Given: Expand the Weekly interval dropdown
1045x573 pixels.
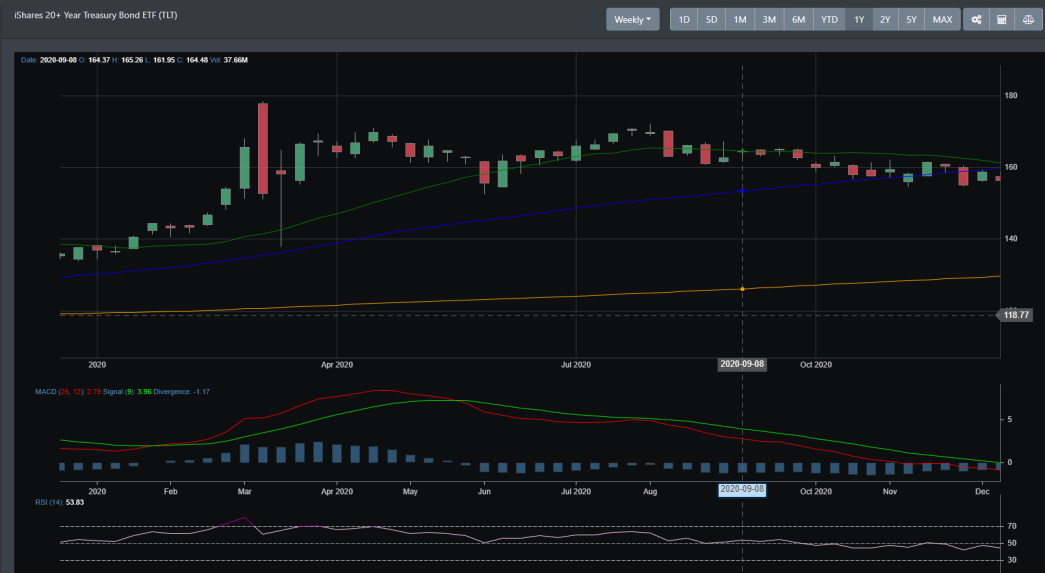Looking at the screenshot, I should tap(632, 19).
